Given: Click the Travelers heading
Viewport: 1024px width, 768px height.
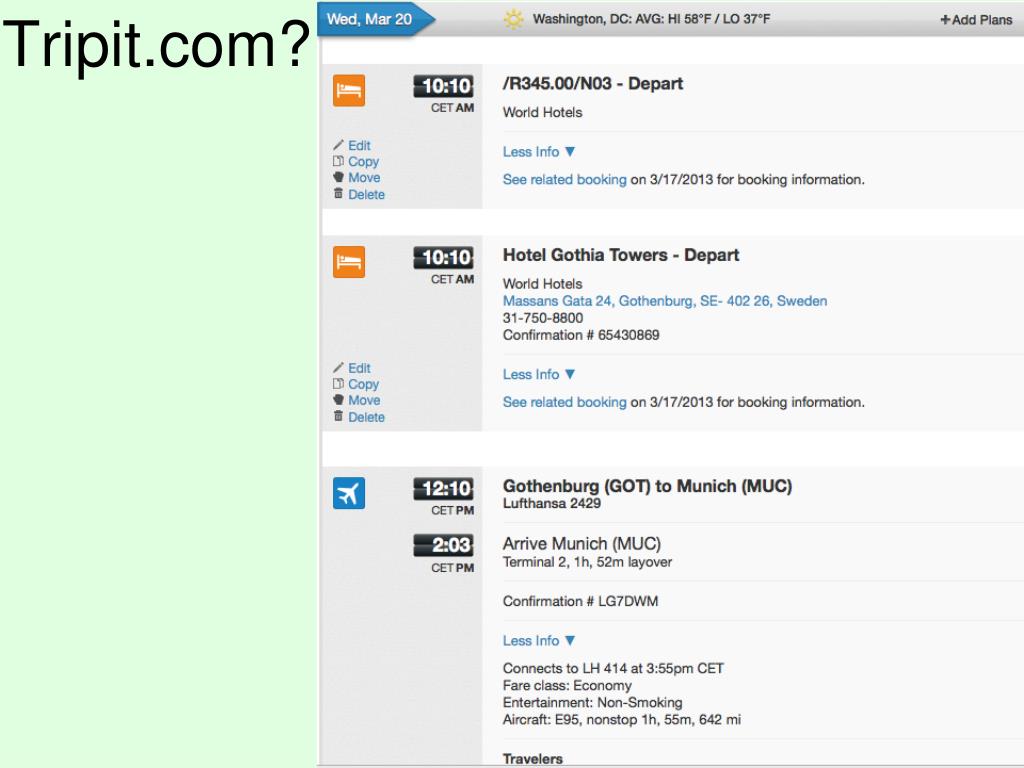Looking at the screenshot, I should (532, 759).
